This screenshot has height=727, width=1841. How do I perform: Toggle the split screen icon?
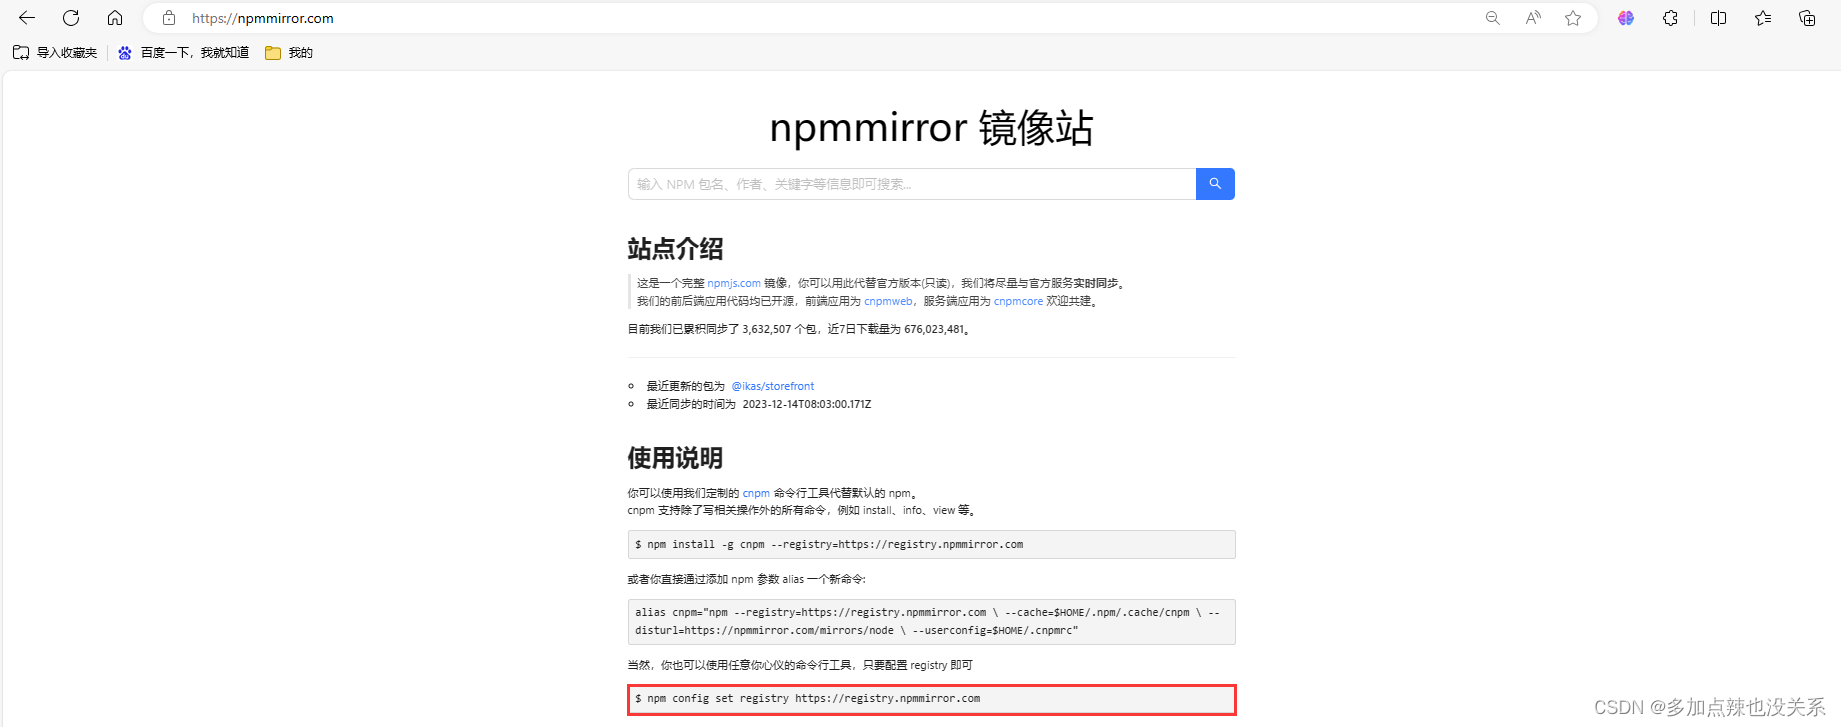[x=1719, y=18]
